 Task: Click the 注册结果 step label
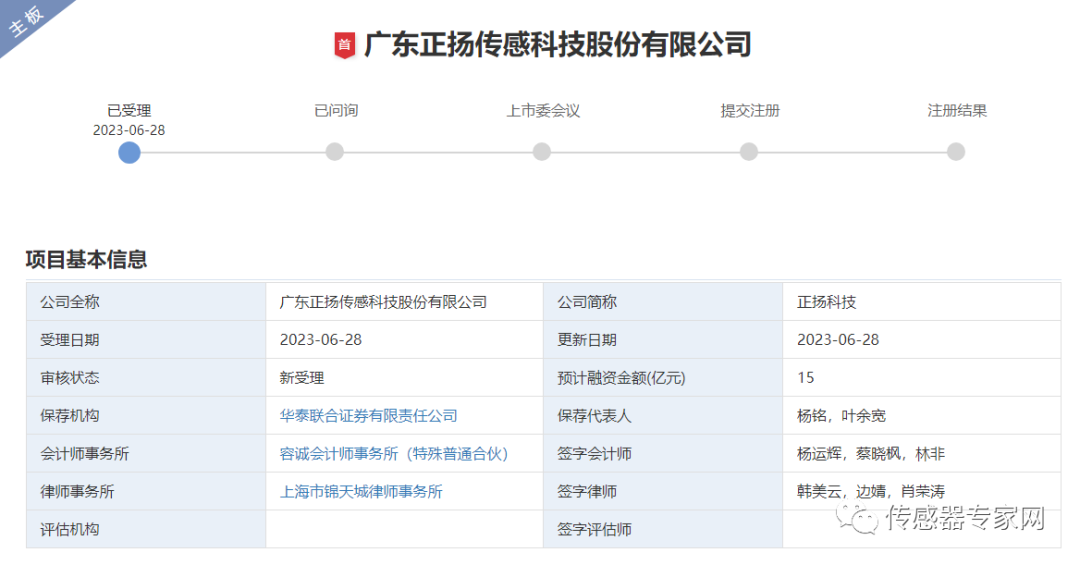(x=957, y=110)
